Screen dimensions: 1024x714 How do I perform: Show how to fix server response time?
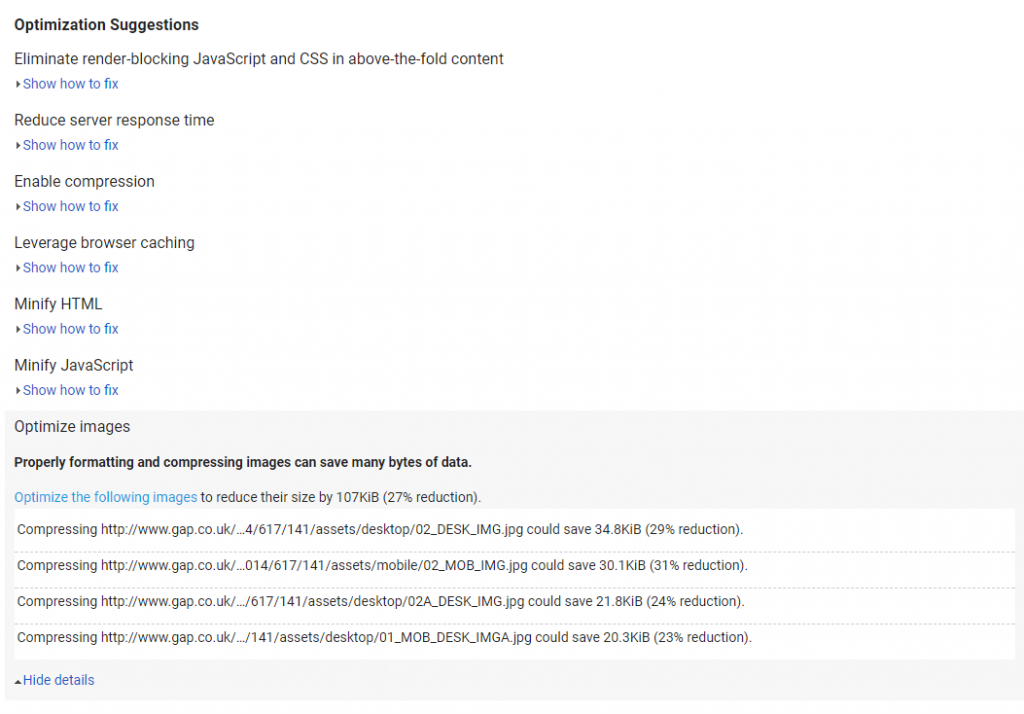click(69, 145)
